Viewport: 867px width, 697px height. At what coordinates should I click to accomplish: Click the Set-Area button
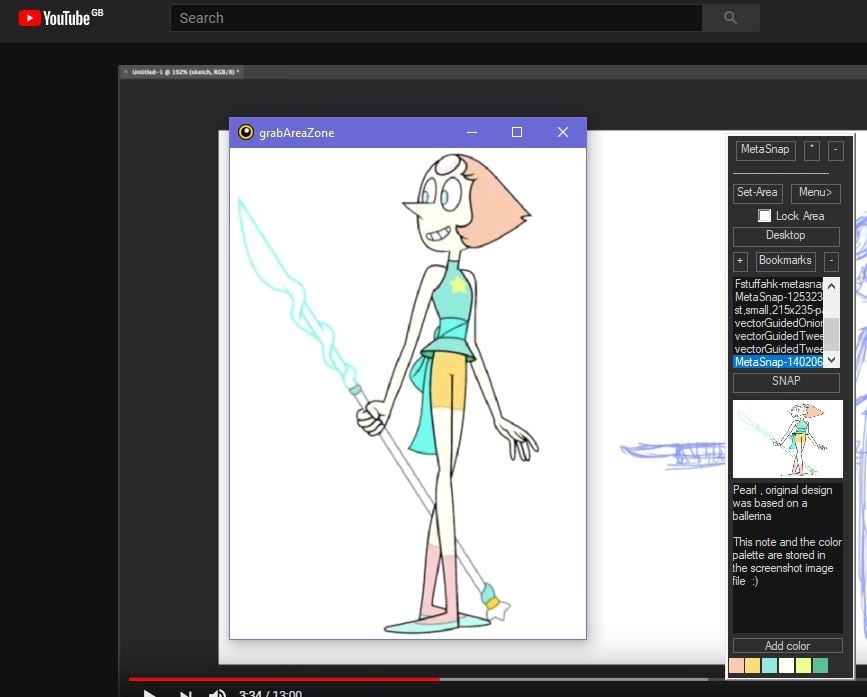758,193
